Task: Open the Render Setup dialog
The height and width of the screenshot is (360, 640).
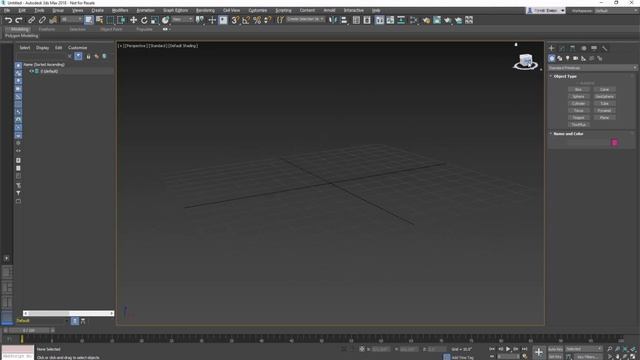Action: pyautogui.click(x=426, y=20)
